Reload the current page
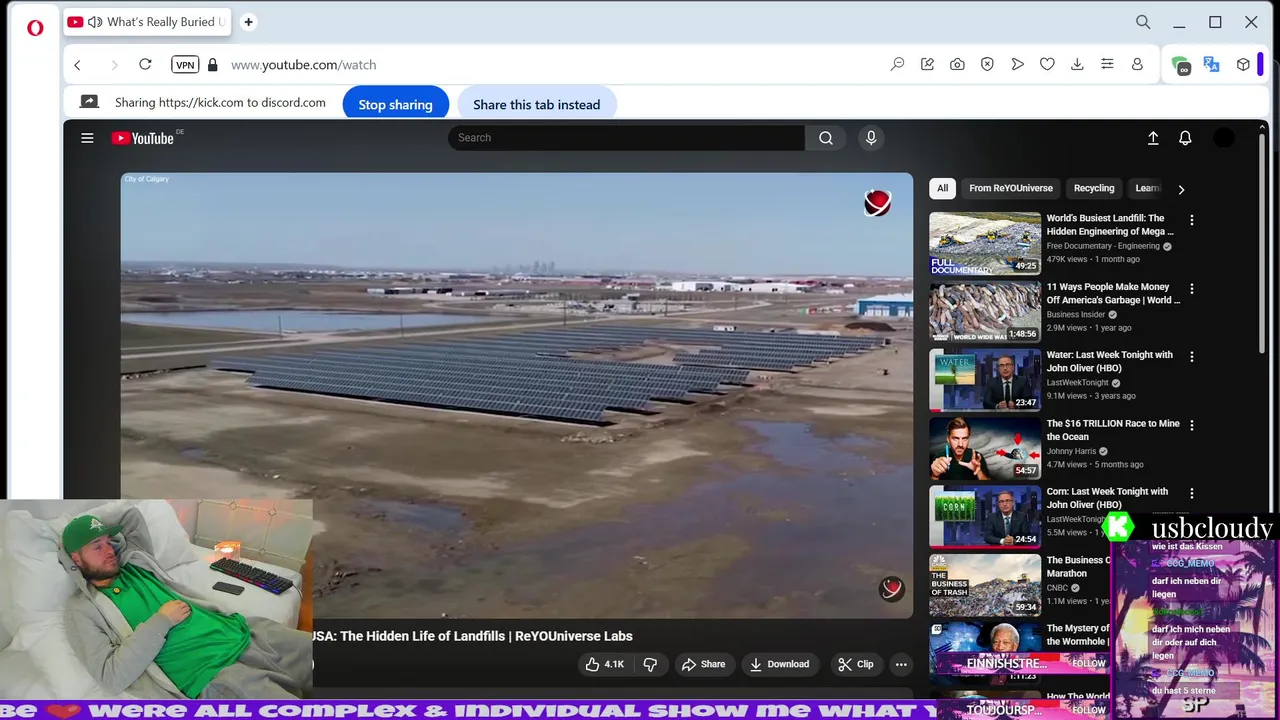1280x720 pixels. tap(145, 64)
